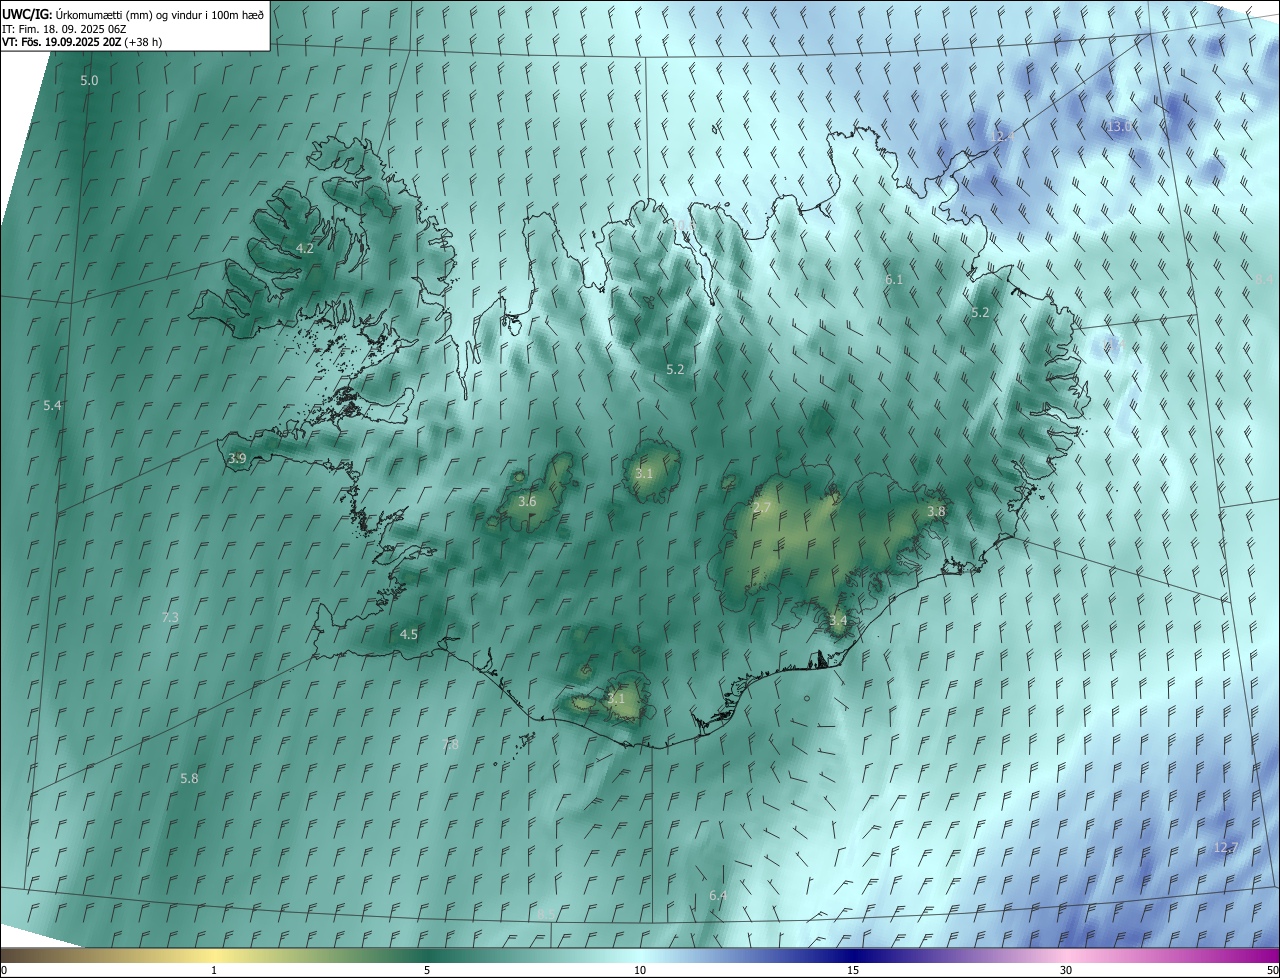This screenshot has height=978, width=1280.
Task: Click the 7.8 value off the south coast
Action: tap(450, 744)
